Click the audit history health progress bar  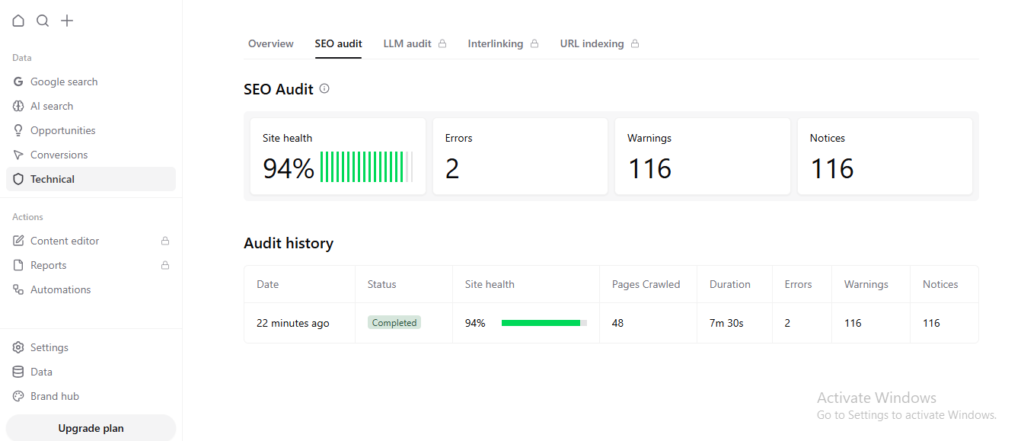click(543, 323)
